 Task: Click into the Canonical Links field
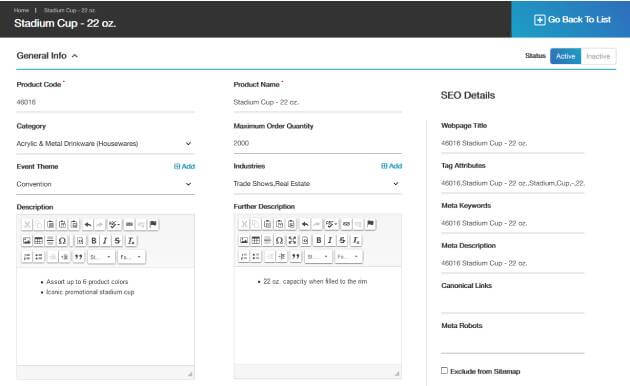pyautogui.click(x=512, y=304)
